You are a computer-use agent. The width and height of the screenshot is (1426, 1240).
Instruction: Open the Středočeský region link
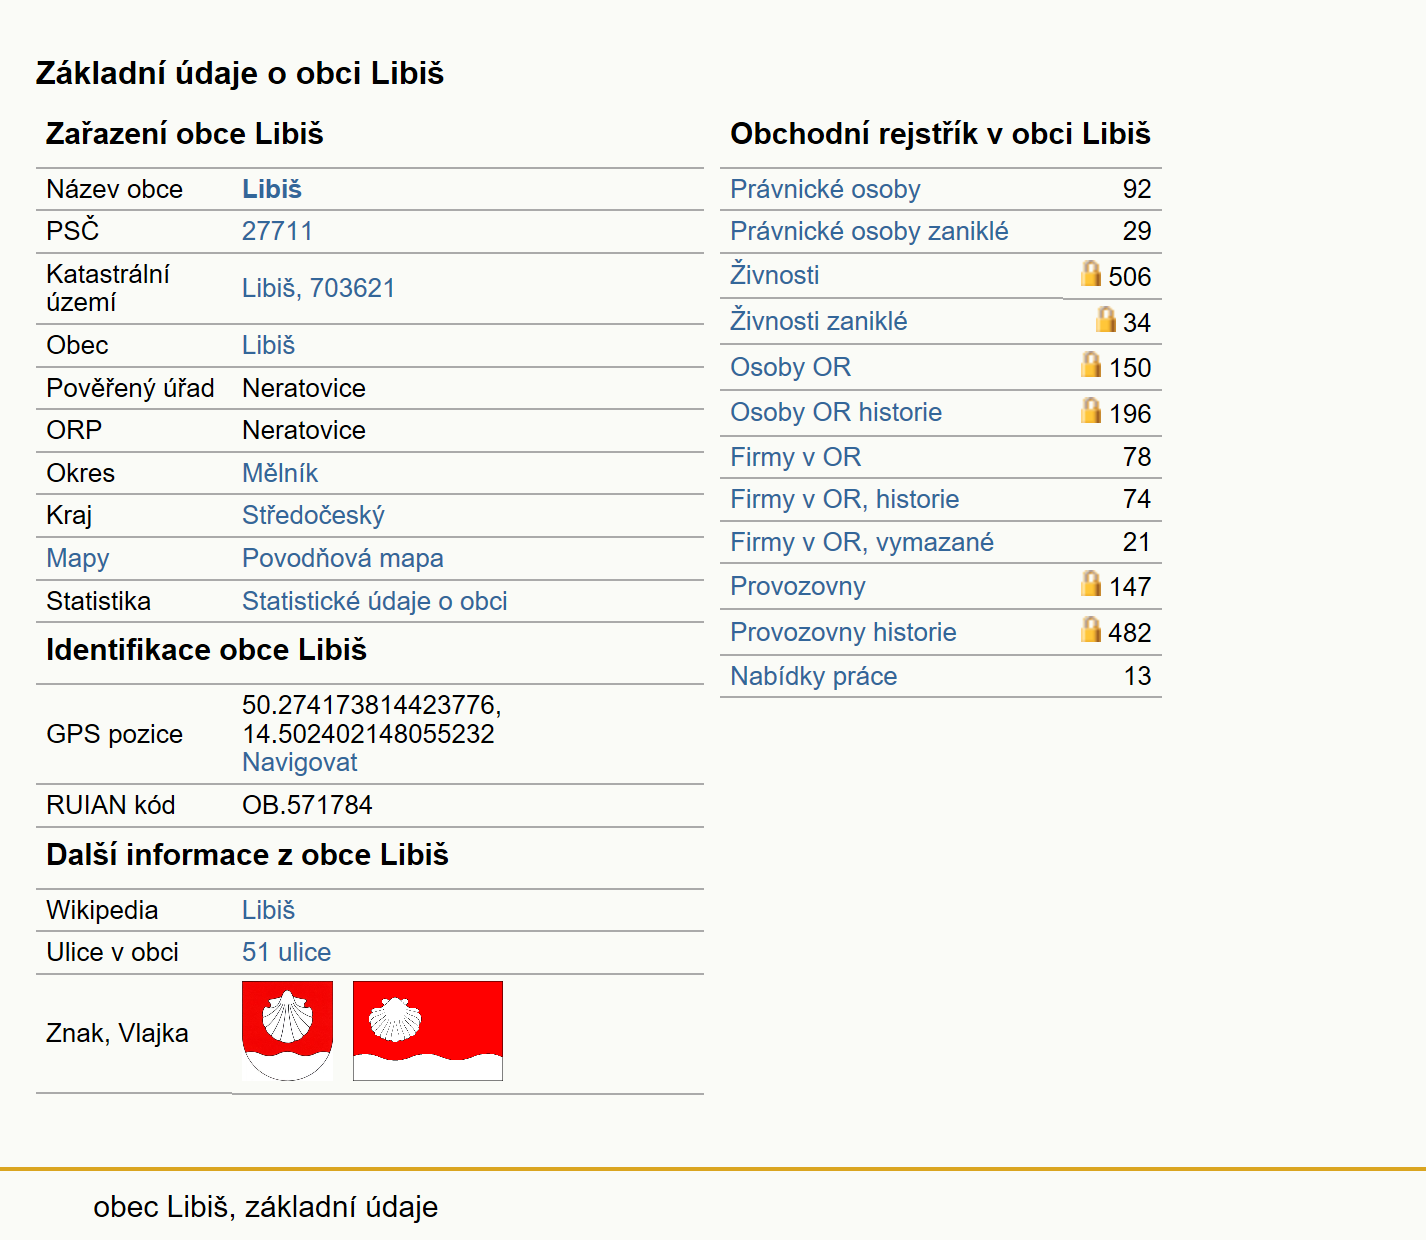(x=313, y=515)
